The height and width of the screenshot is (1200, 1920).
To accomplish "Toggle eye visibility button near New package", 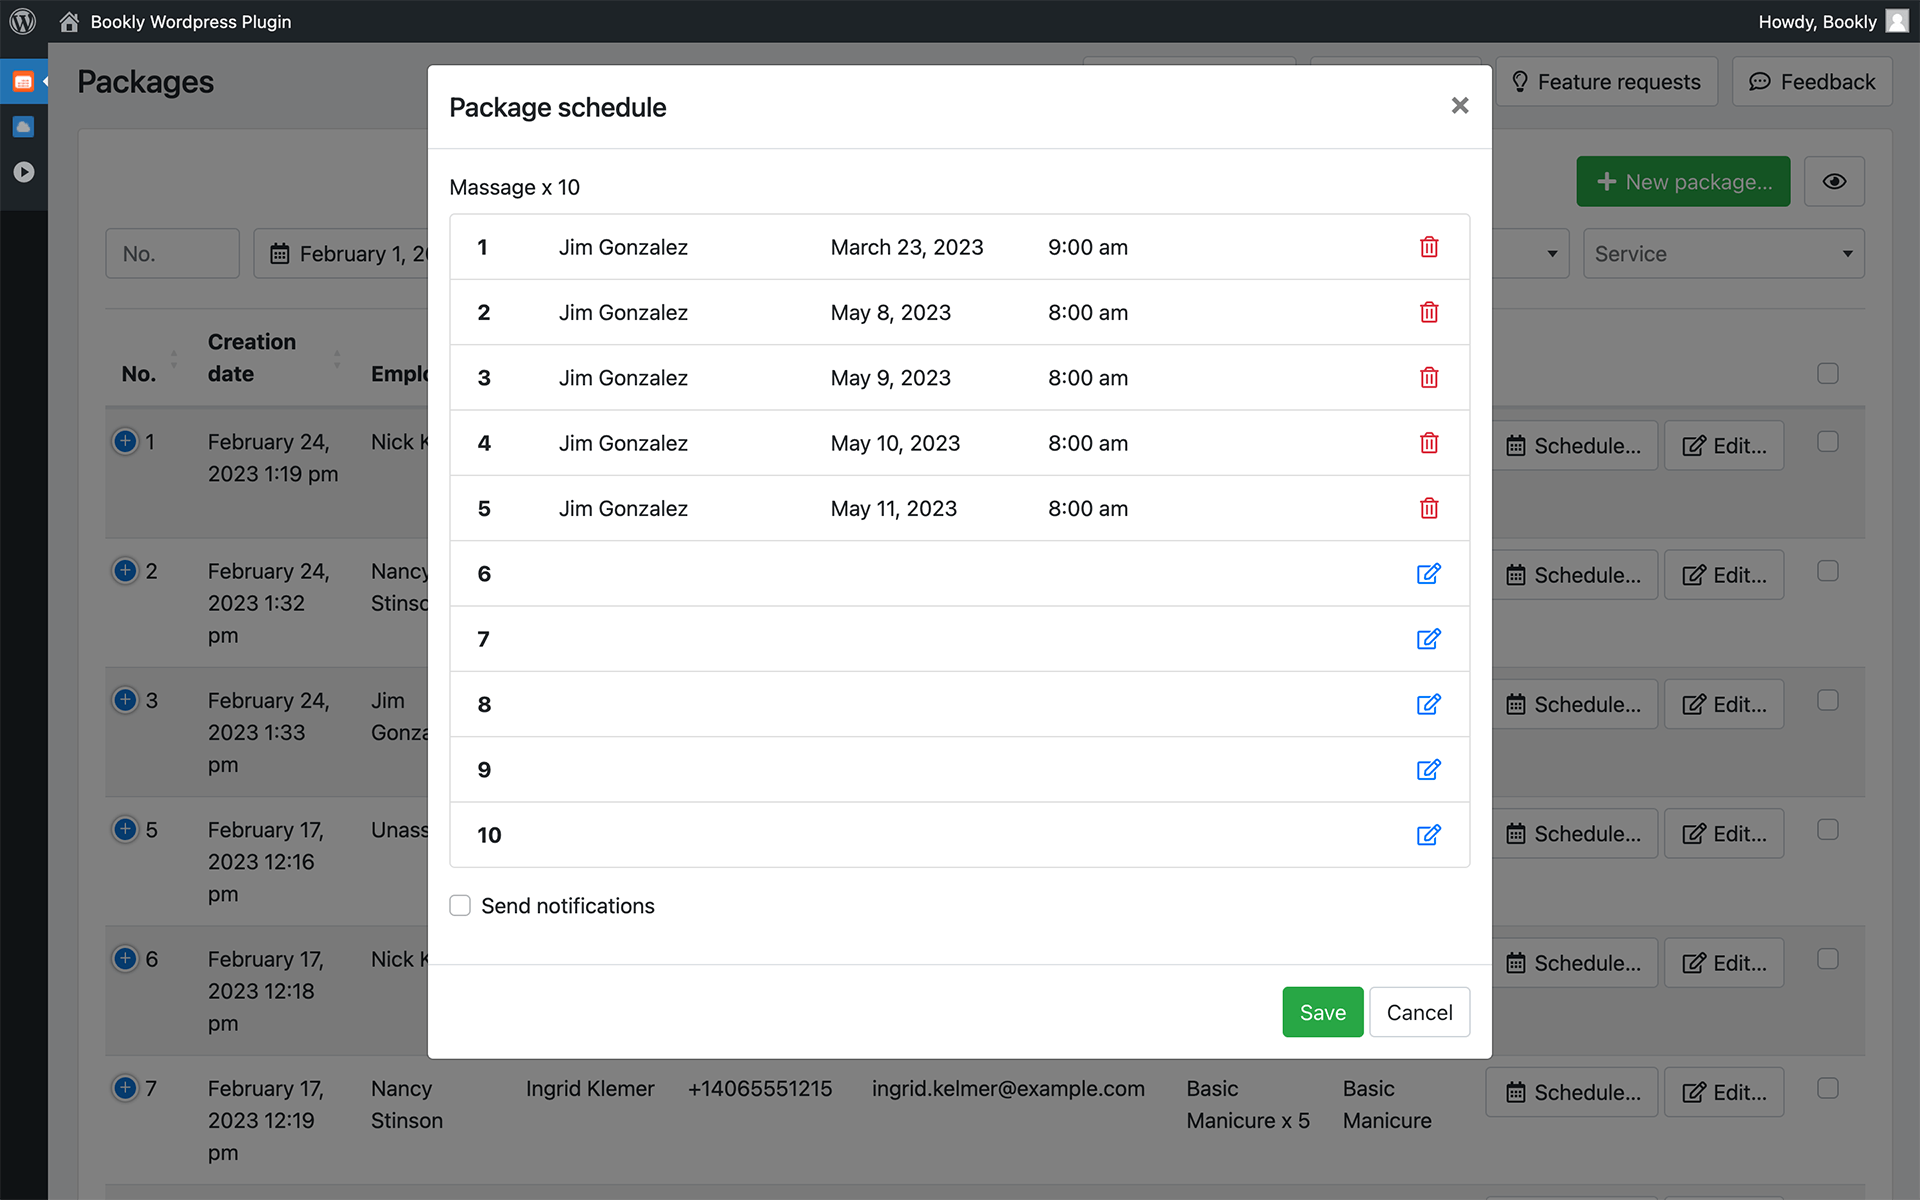I will click(x=1833, y=182).
